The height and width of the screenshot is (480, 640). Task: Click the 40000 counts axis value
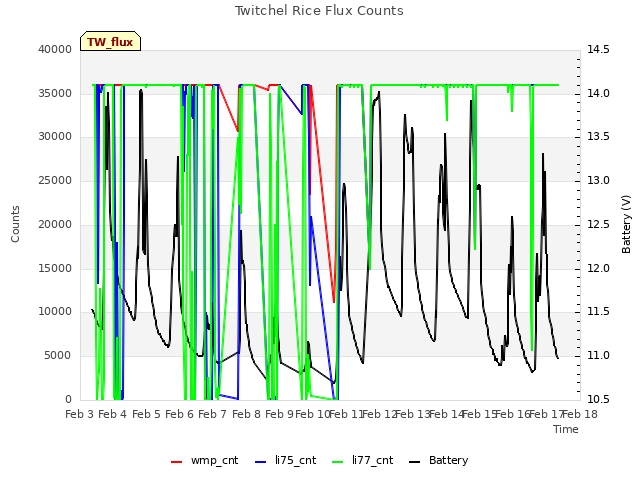pyautogui.click(x=55, y=49)
